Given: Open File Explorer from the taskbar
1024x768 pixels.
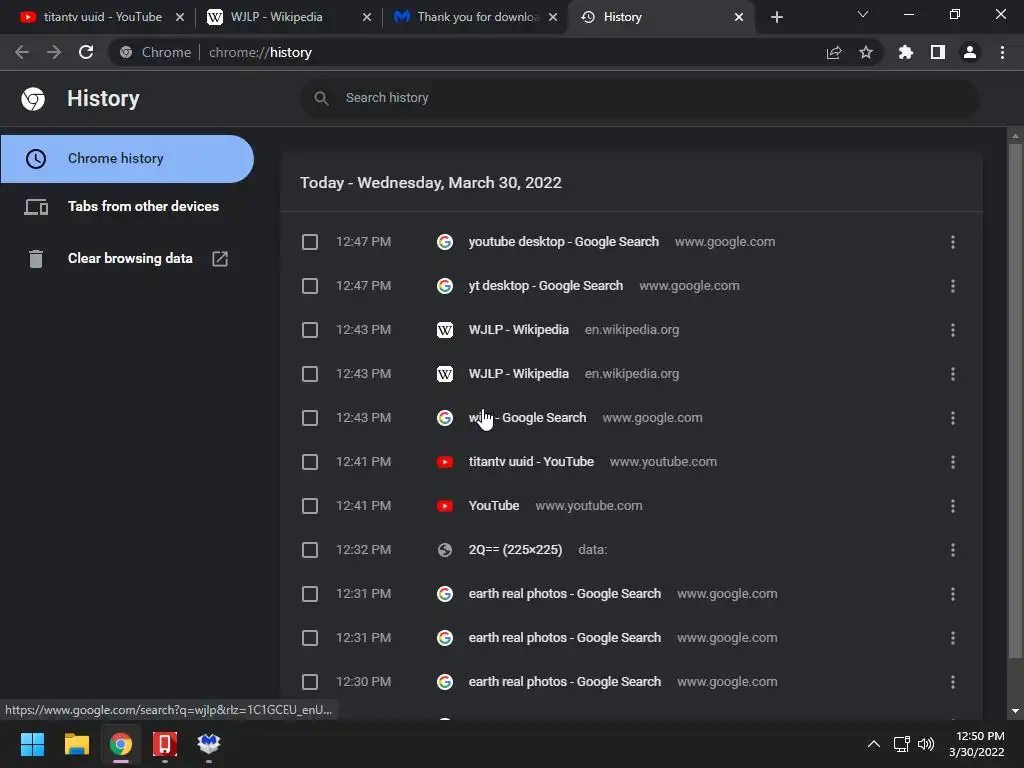Looking at the screenshot, I should coord(76,744).
